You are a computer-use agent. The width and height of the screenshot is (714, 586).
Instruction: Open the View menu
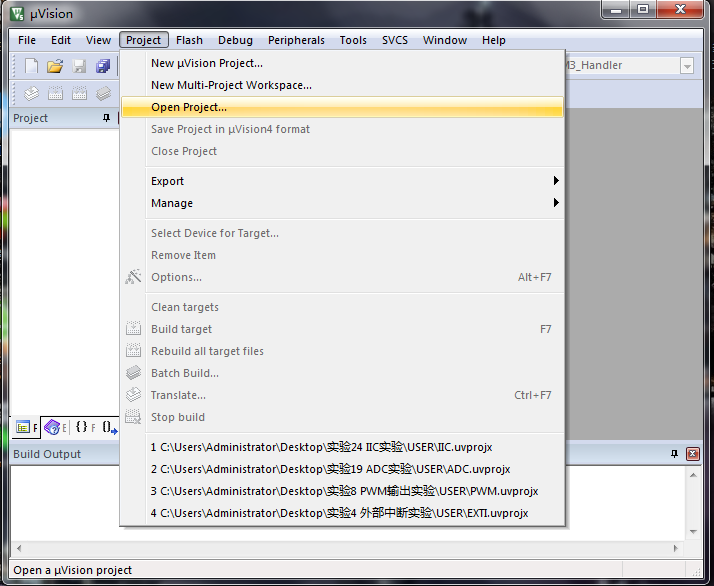tap(98, 40)
